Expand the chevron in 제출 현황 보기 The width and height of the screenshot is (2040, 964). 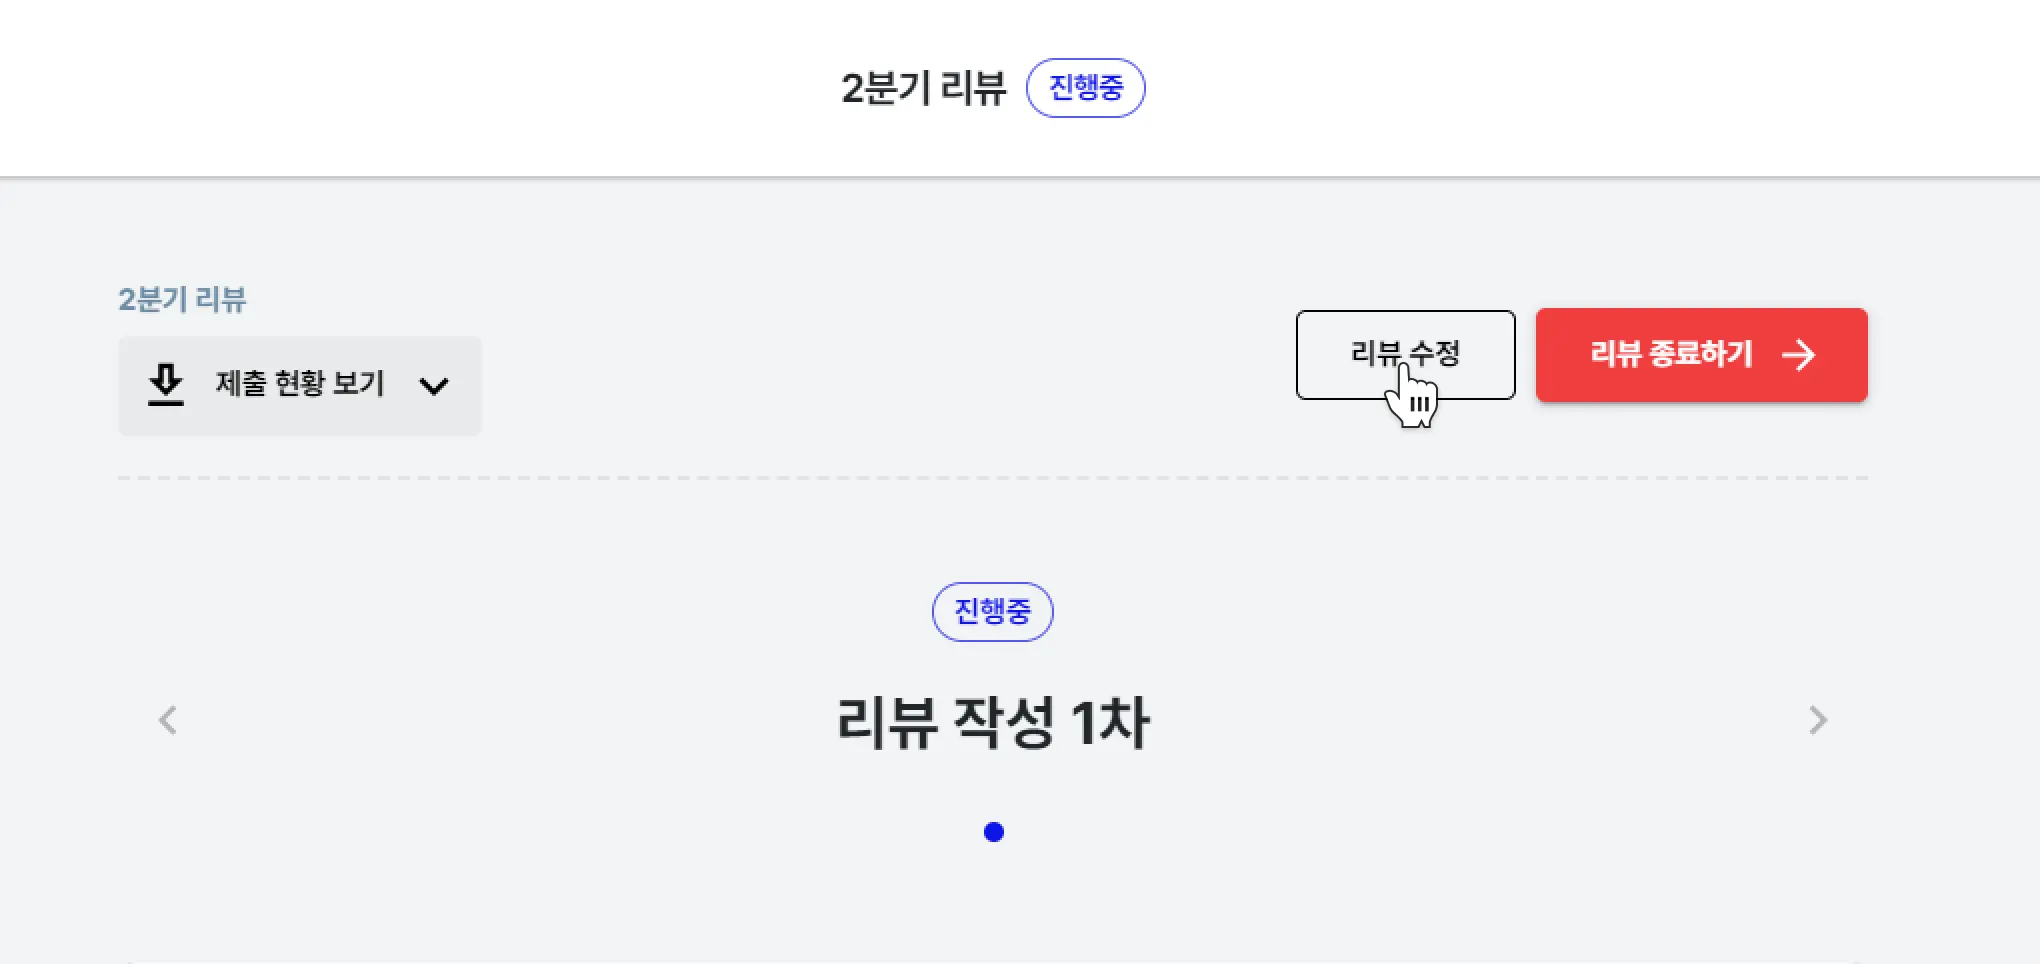click(434, 386)
